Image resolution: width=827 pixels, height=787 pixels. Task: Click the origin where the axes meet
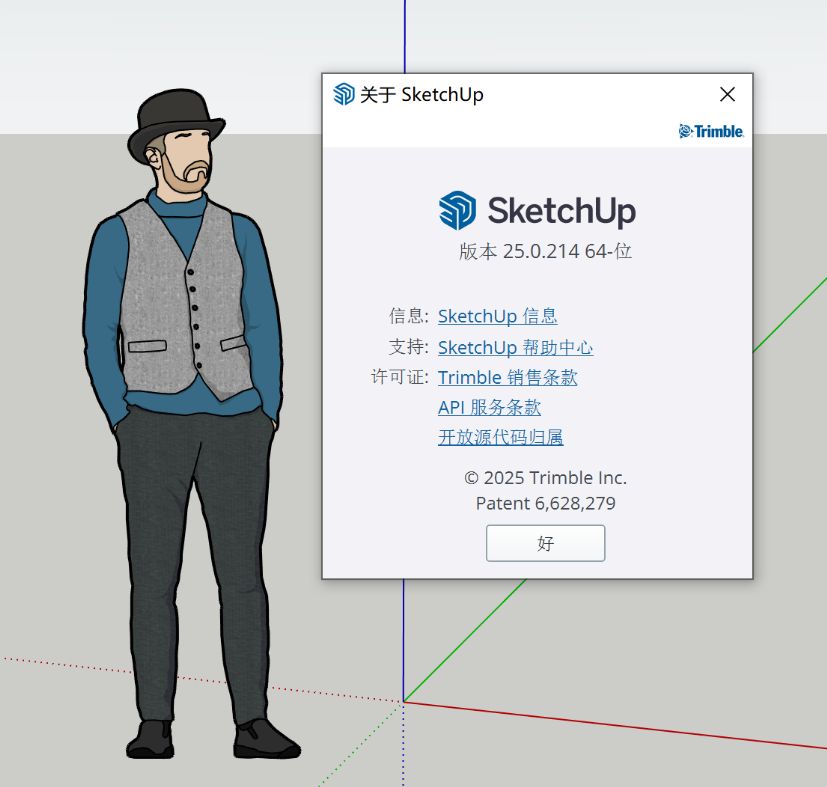[404, 701]
